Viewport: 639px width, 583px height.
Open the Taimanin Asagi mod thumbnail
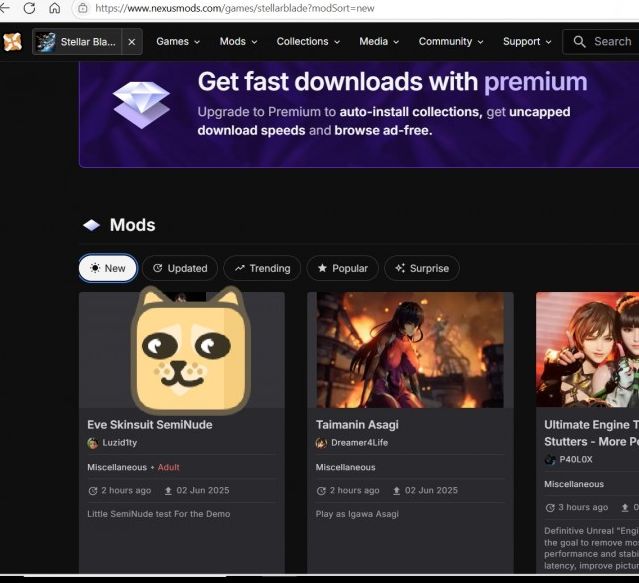(410, 350)
